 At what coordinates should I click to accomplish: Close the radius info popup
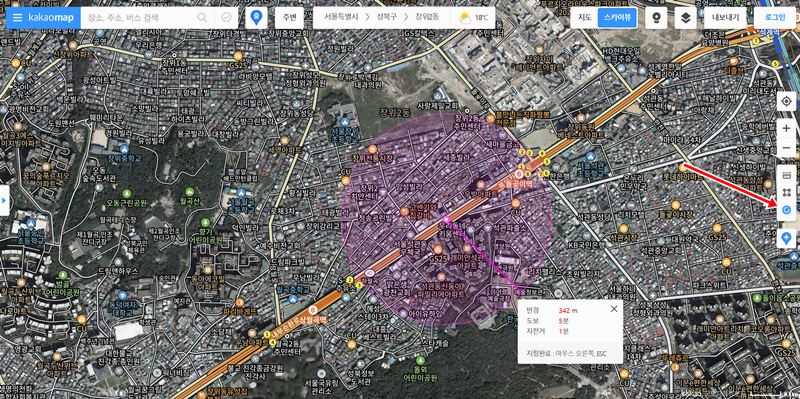614,309
